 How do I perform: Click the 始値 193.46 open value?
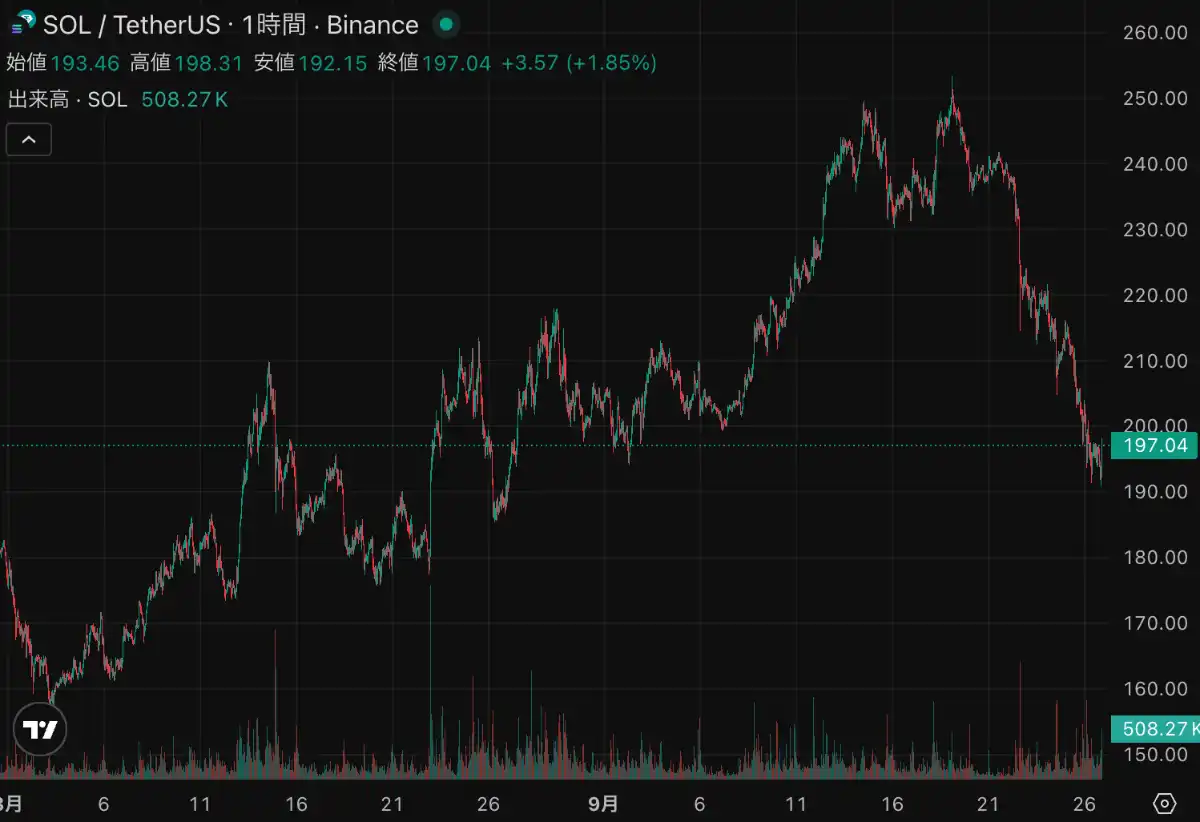point(63,63)
